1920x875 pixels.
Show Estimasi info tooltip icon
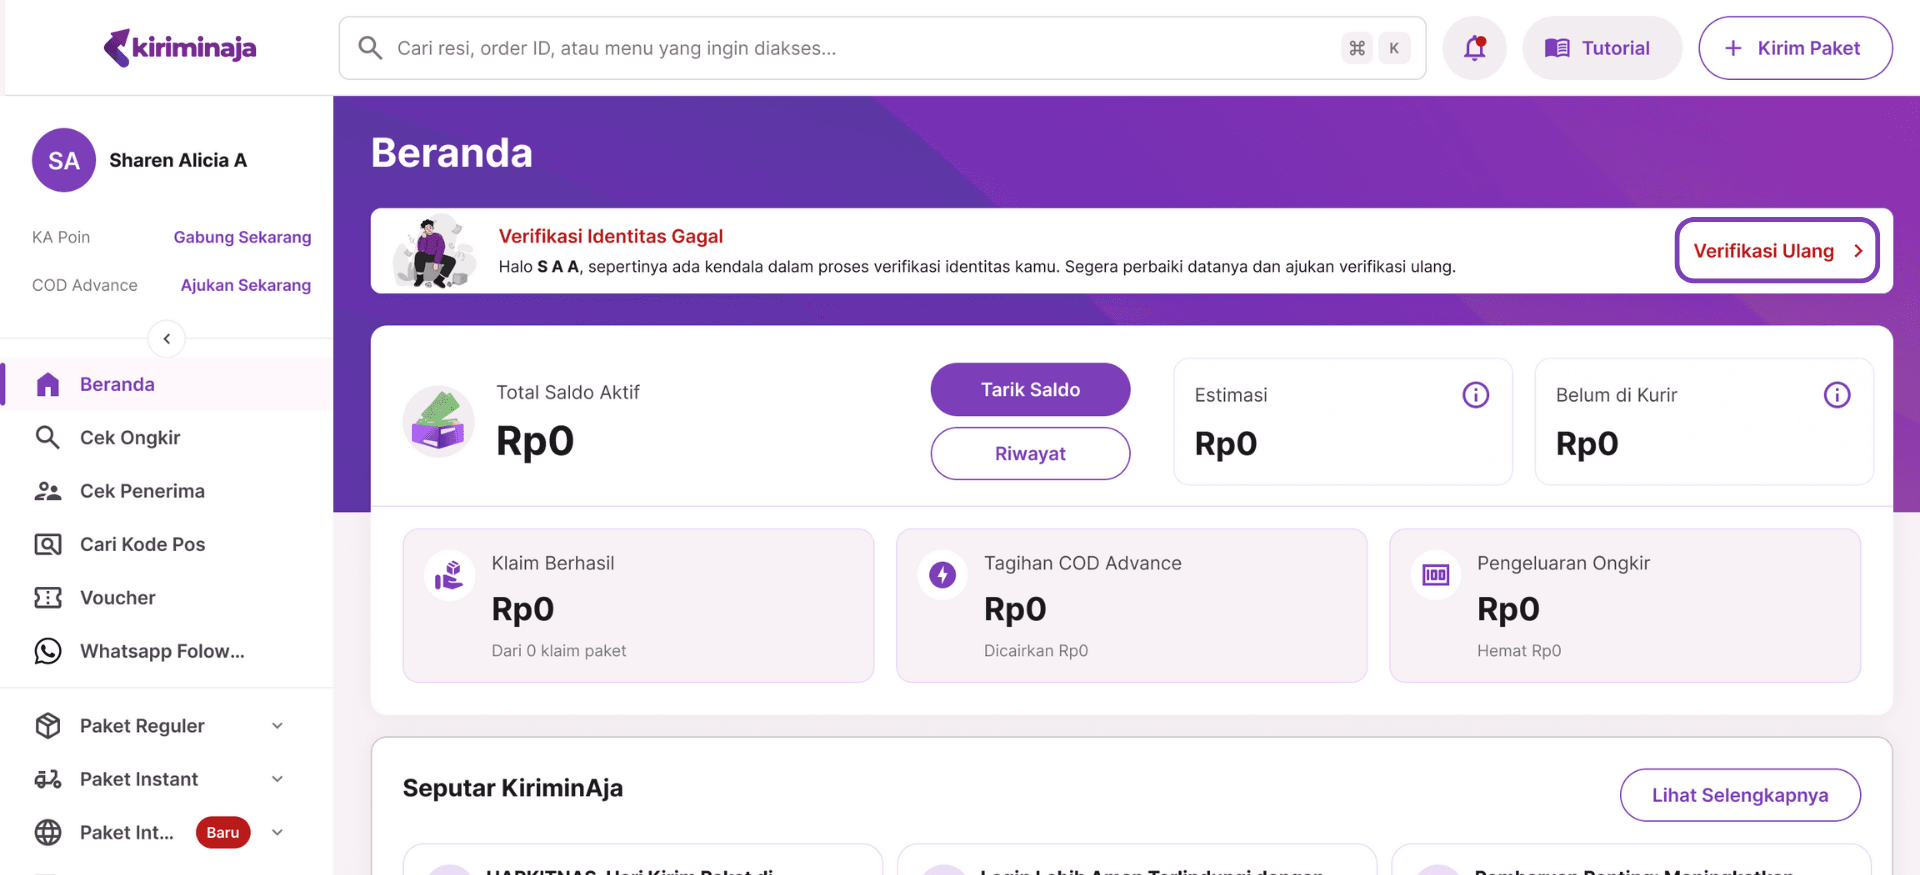pyautogui.click(x=1475, y=394)
